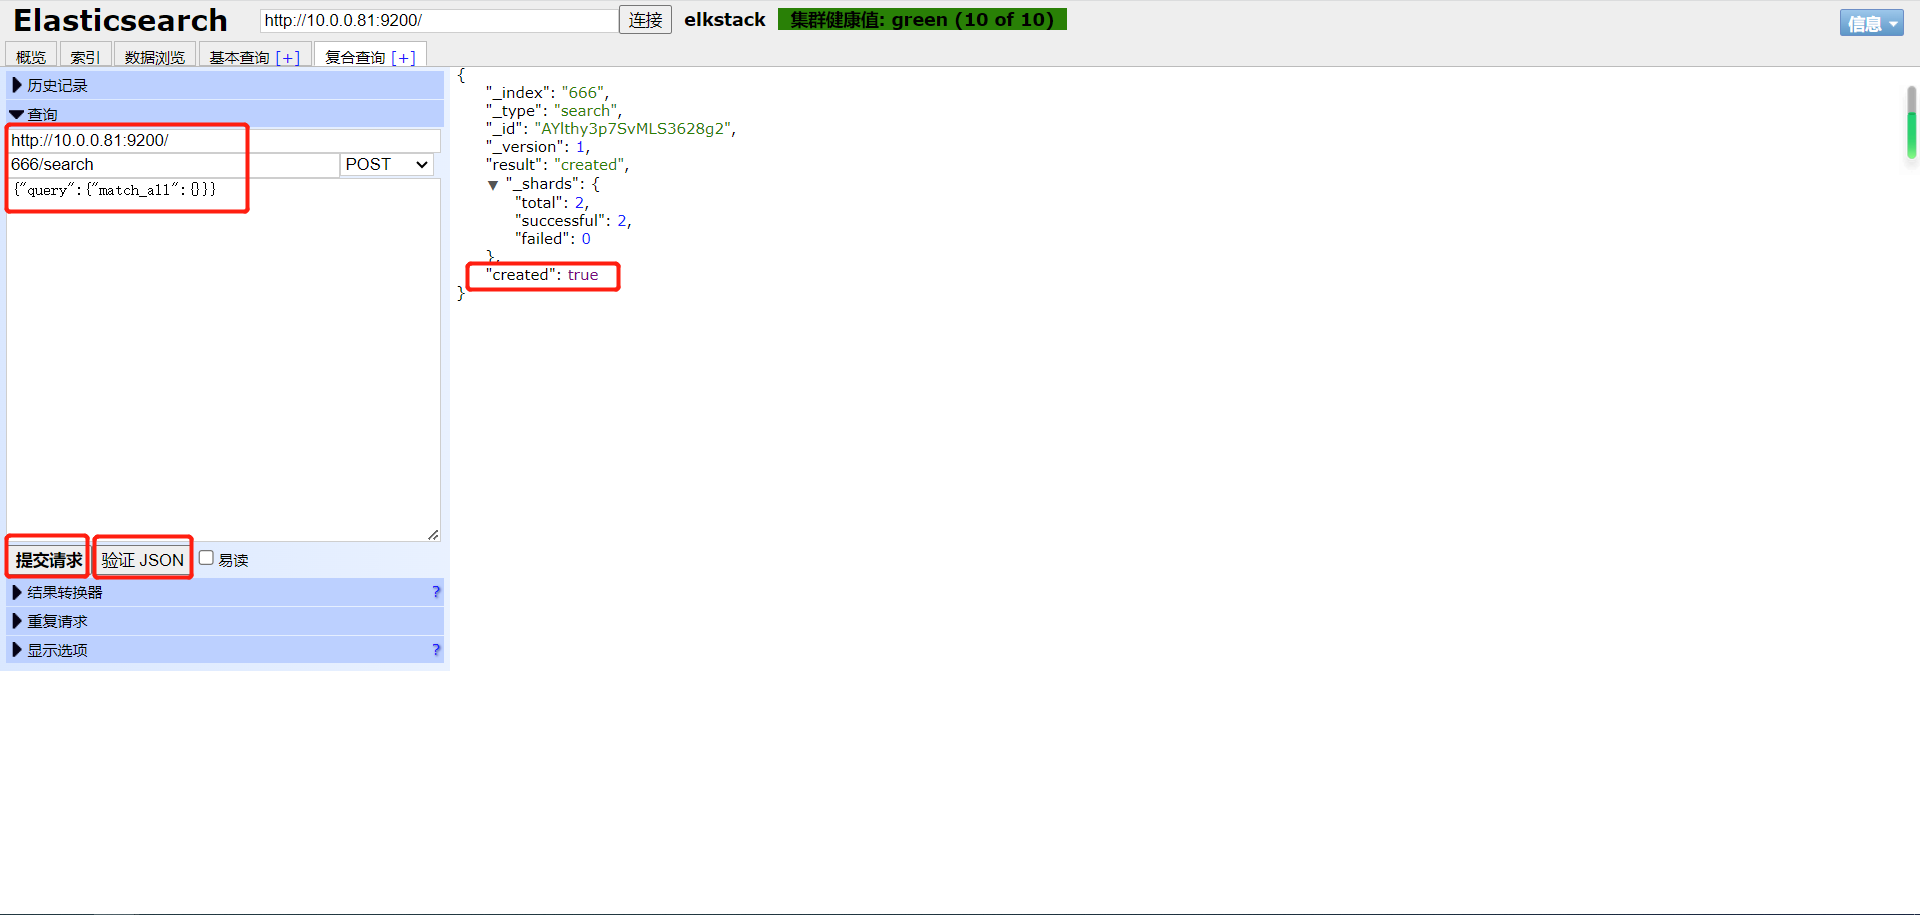
Task: Switch to the 索引 tab
Action: [x=85, y=57]
